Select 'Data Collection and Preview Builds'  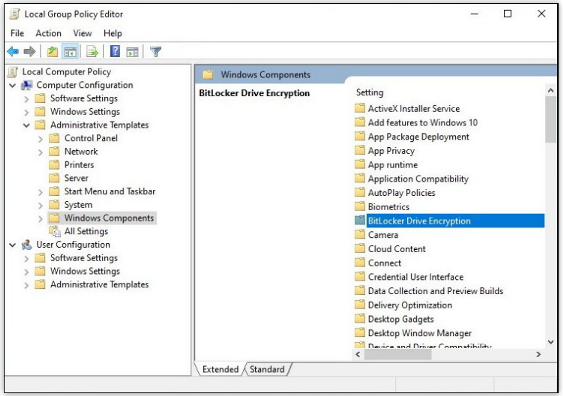coord(435,291)
